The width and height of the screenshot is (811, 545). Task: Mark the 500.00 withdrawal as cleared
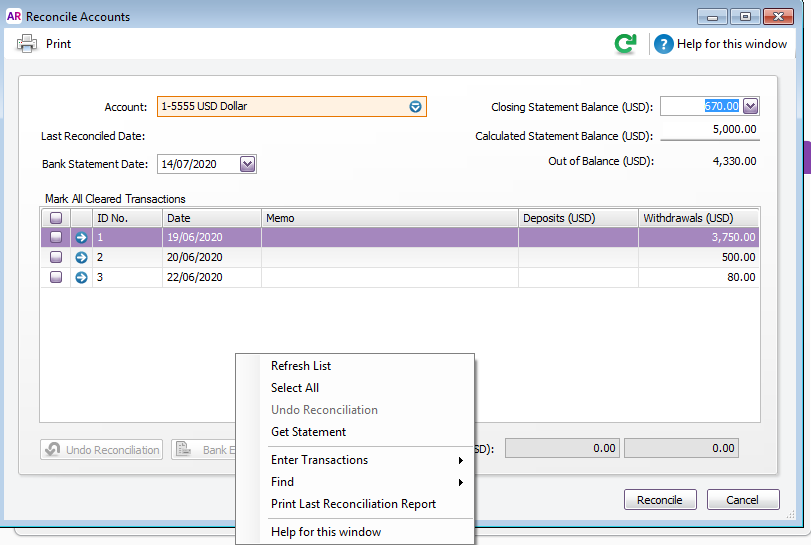click(x=56, y=257)
